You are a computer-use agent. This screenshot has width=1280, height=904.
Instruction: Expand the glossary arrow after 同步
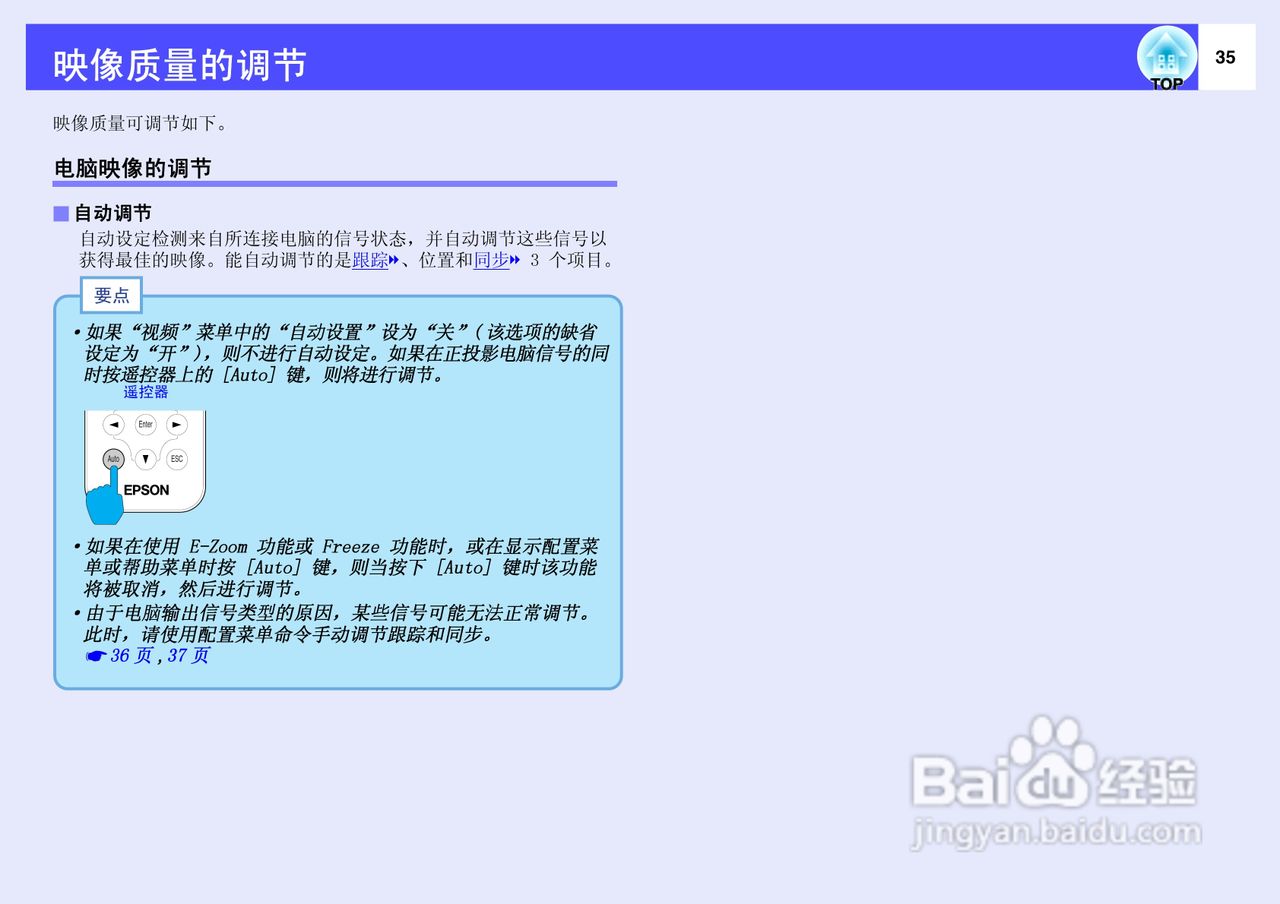pos(514,259)
